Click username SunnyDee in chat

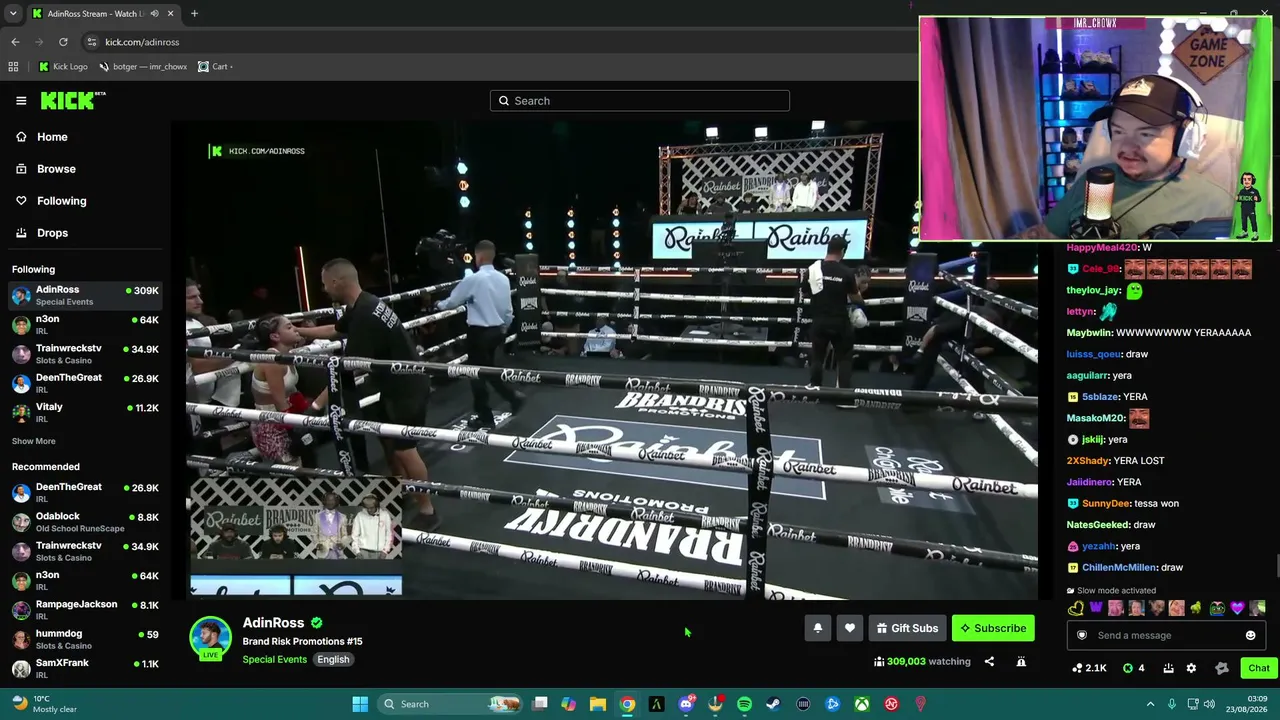click(x=1106, y=503)
